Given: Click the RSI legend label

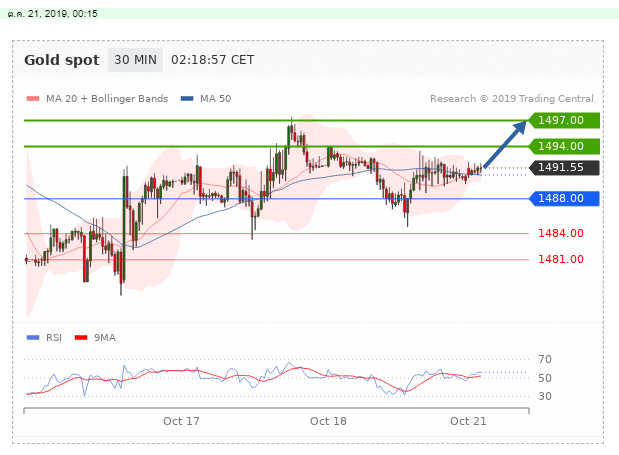Looking at the screenshot, I should point(54,338).
